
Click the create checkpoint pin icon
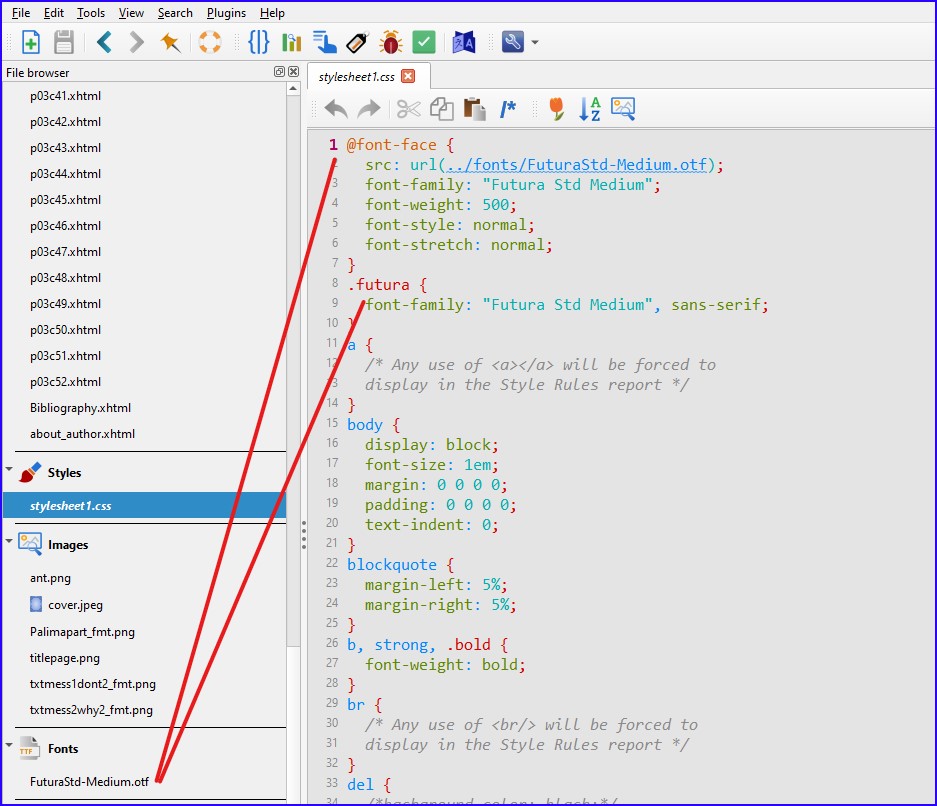click(171, 42)
